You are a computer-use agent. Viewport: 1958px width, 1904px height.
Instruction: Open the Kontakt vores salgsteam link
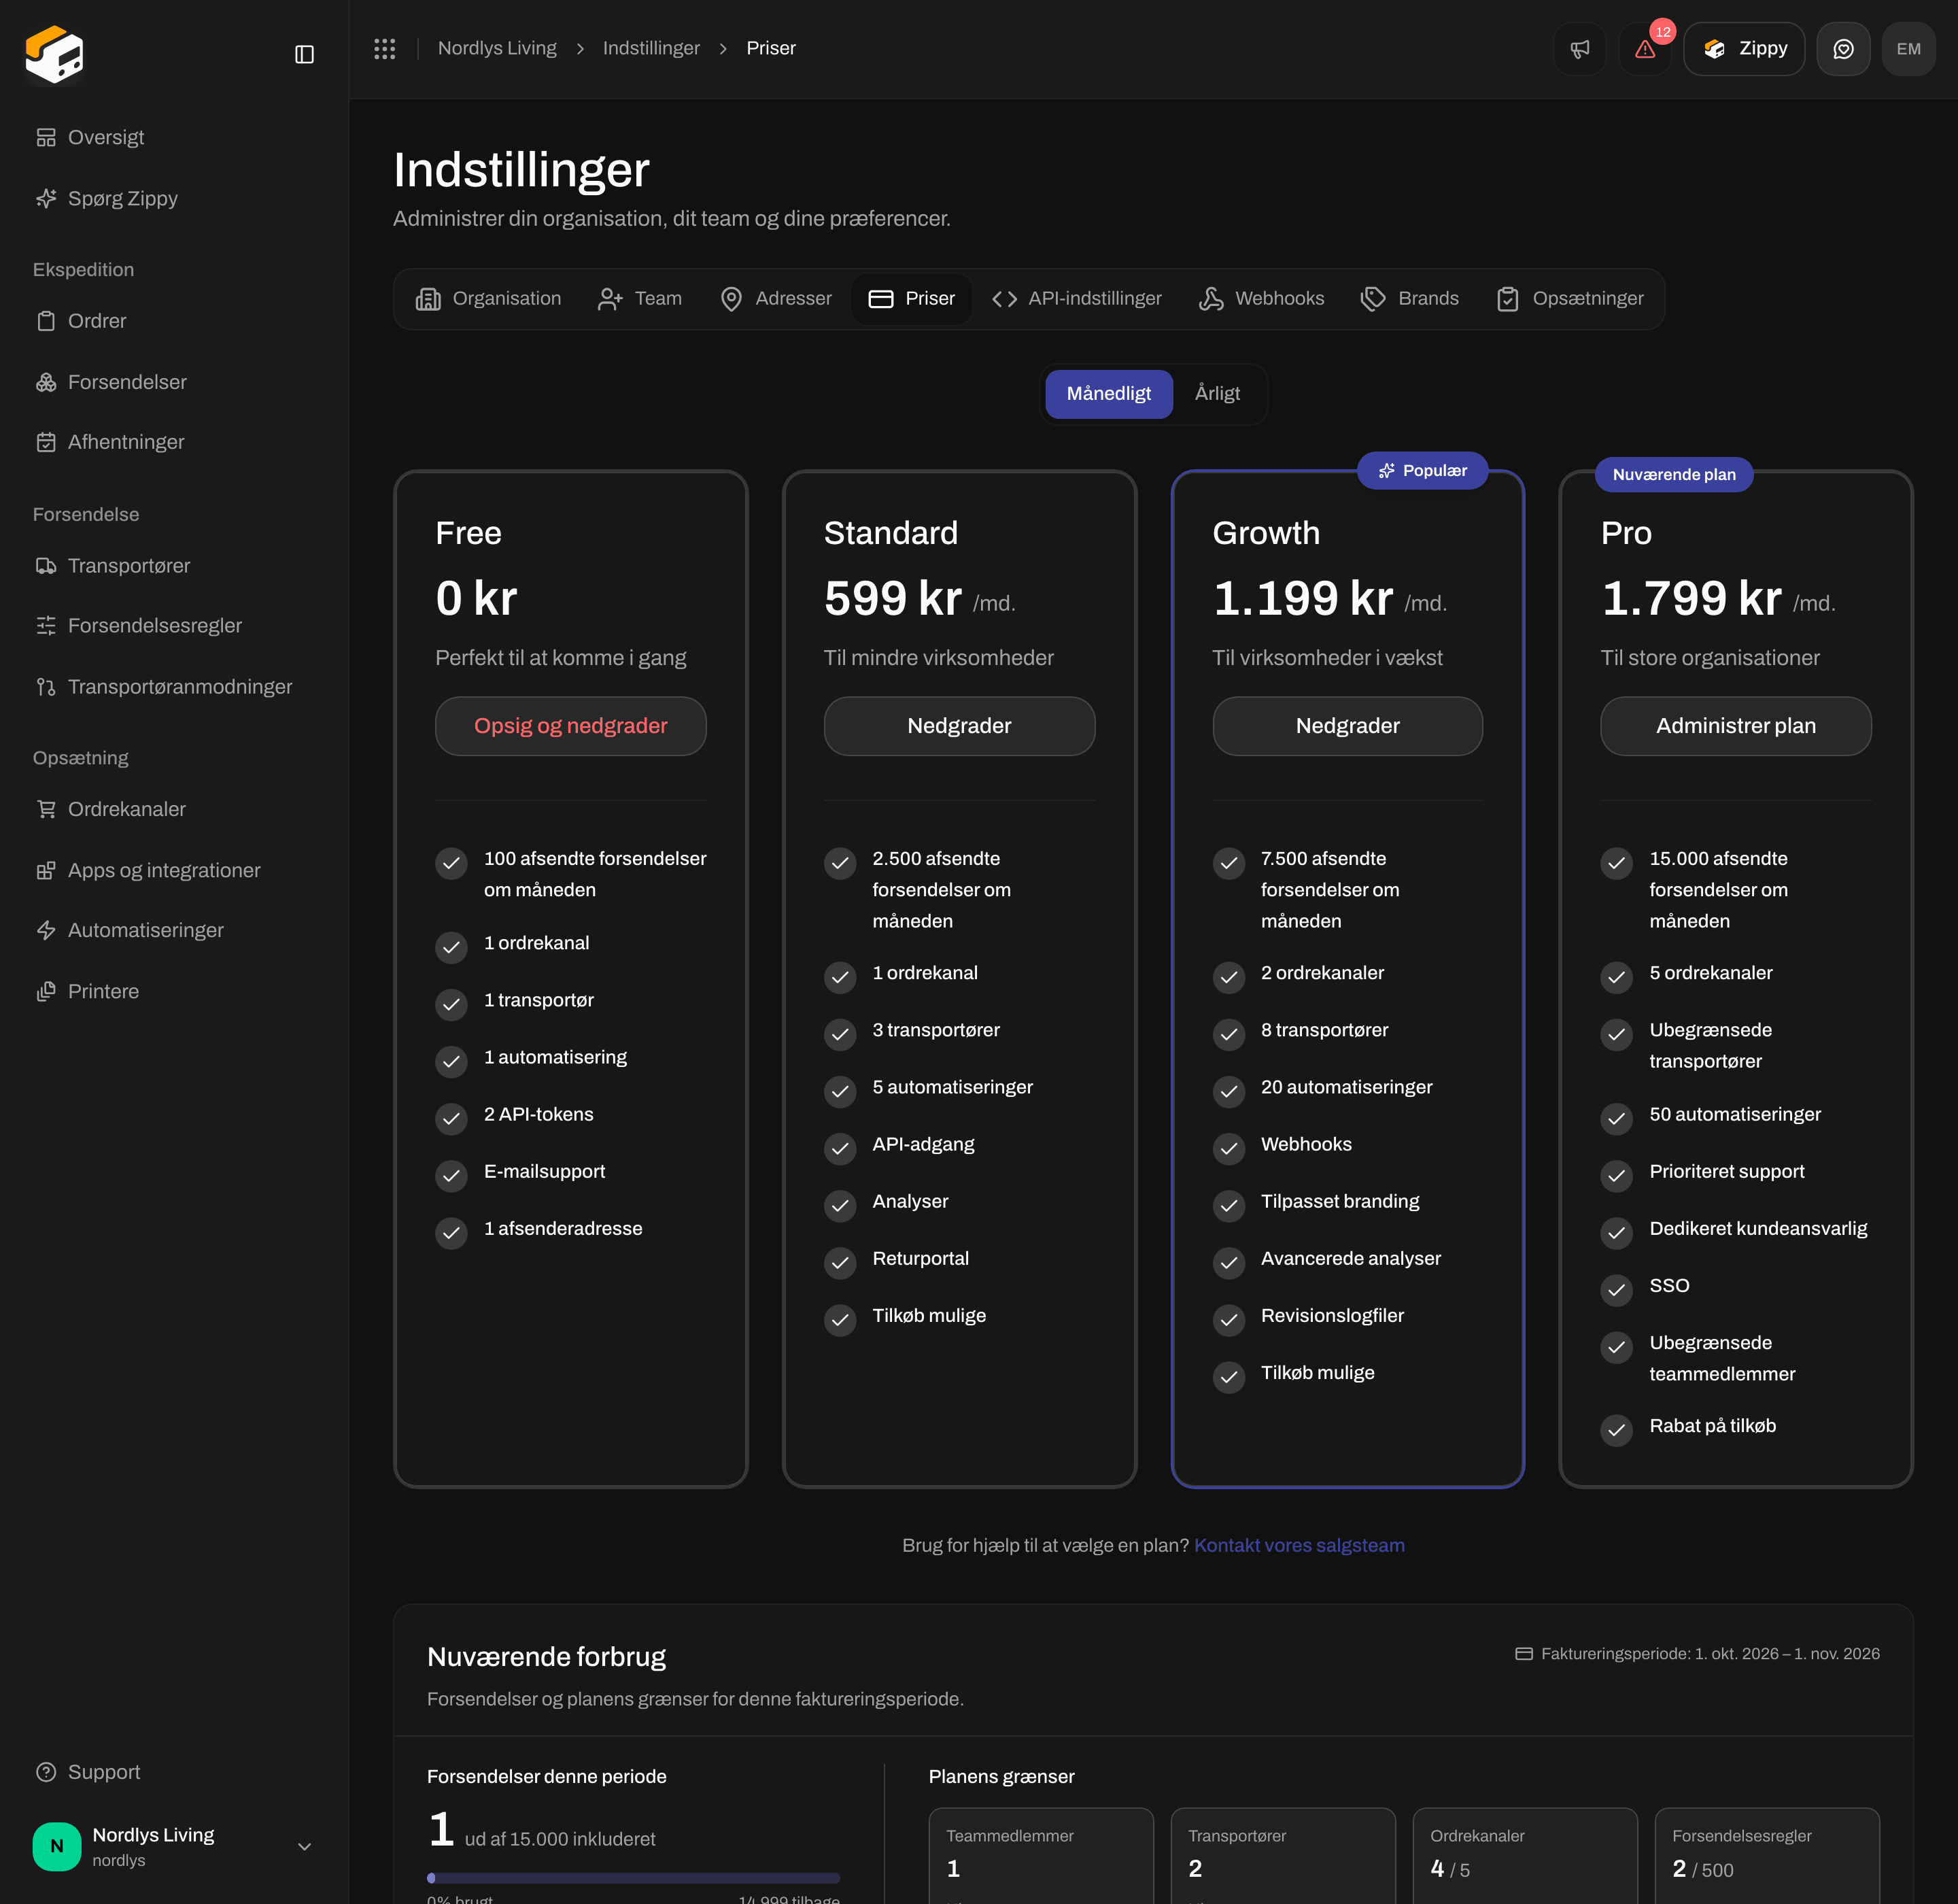(1299, 1545)
